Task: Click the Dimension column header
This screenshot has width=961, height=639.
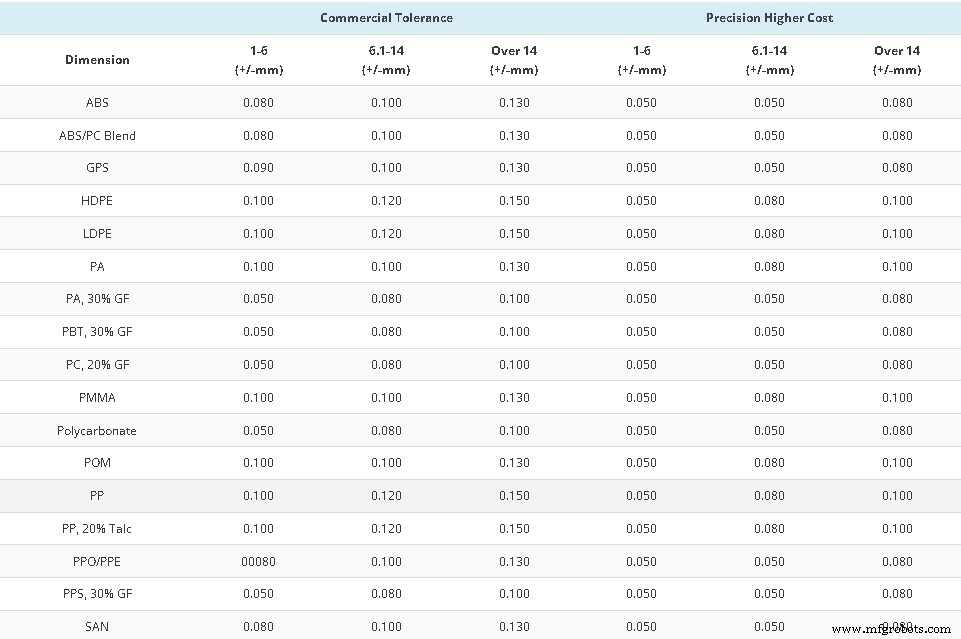Action: 97,59
